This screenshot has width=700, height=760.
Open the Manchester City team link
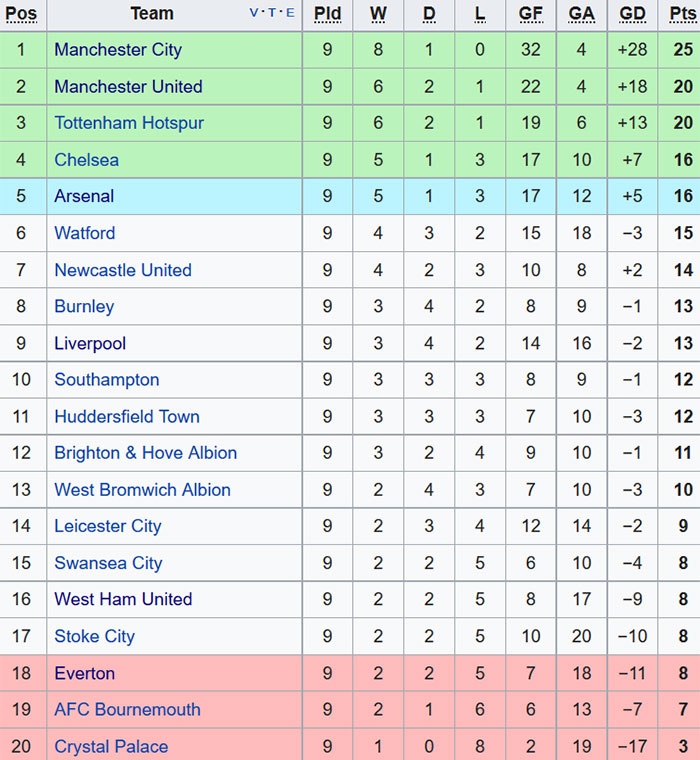pos(118,50)
